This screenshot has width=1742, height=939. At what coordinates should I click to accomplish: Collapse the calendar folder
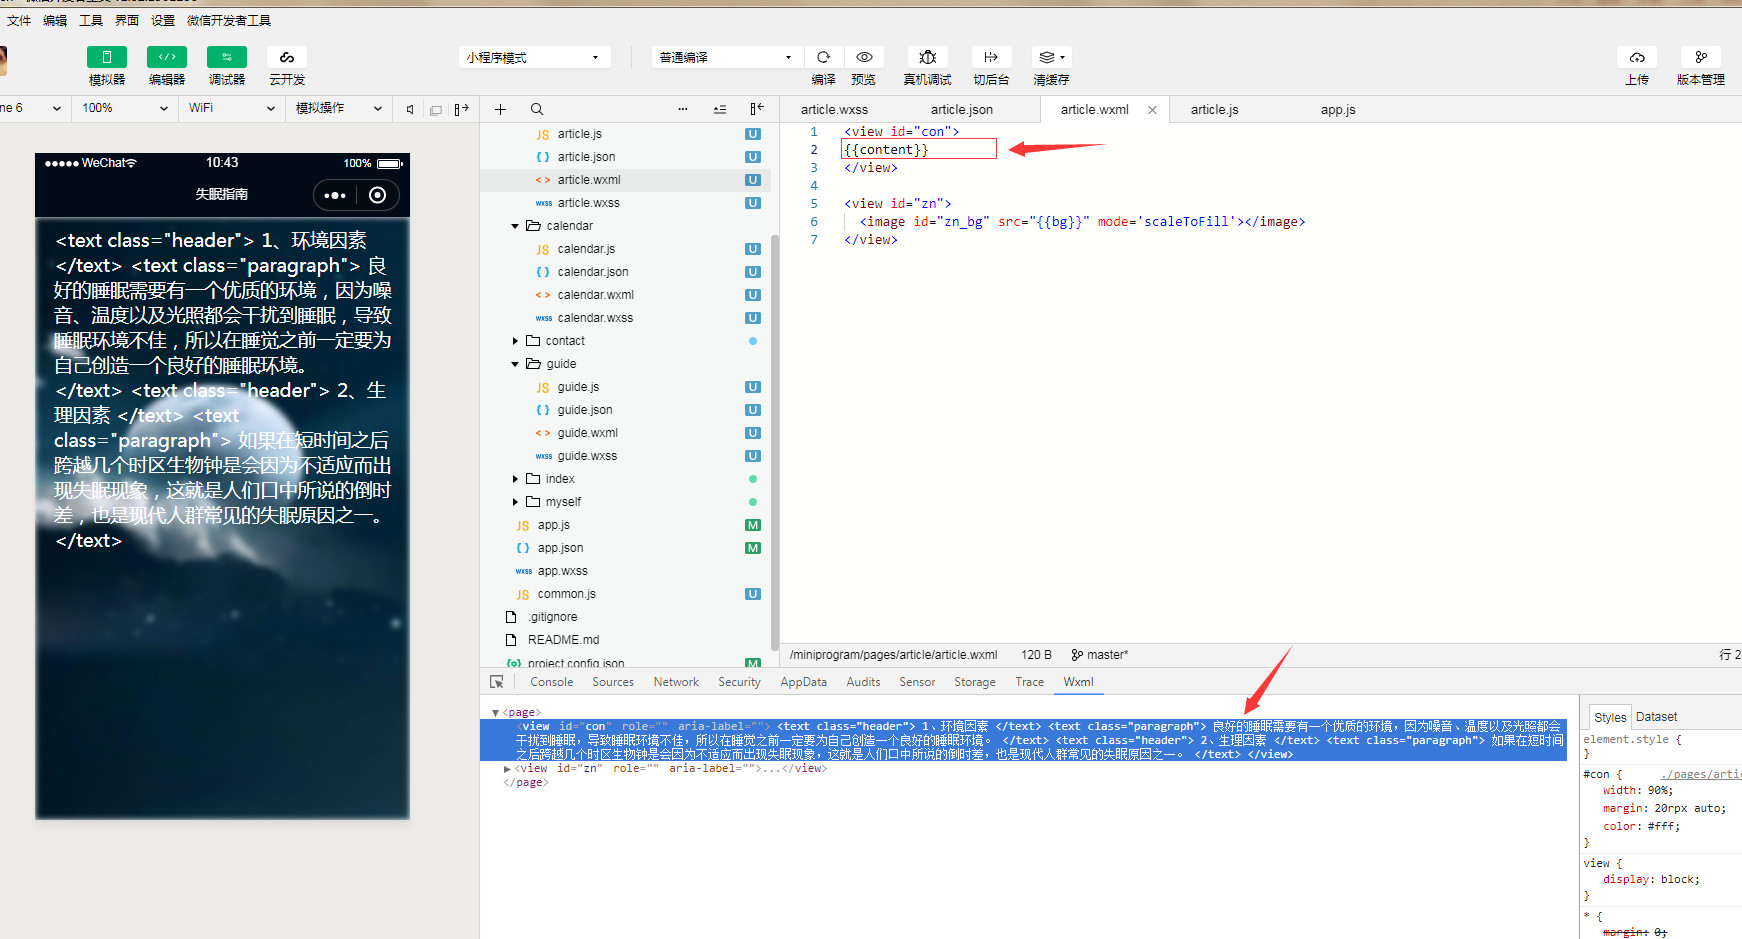click(x=515, y=226)
